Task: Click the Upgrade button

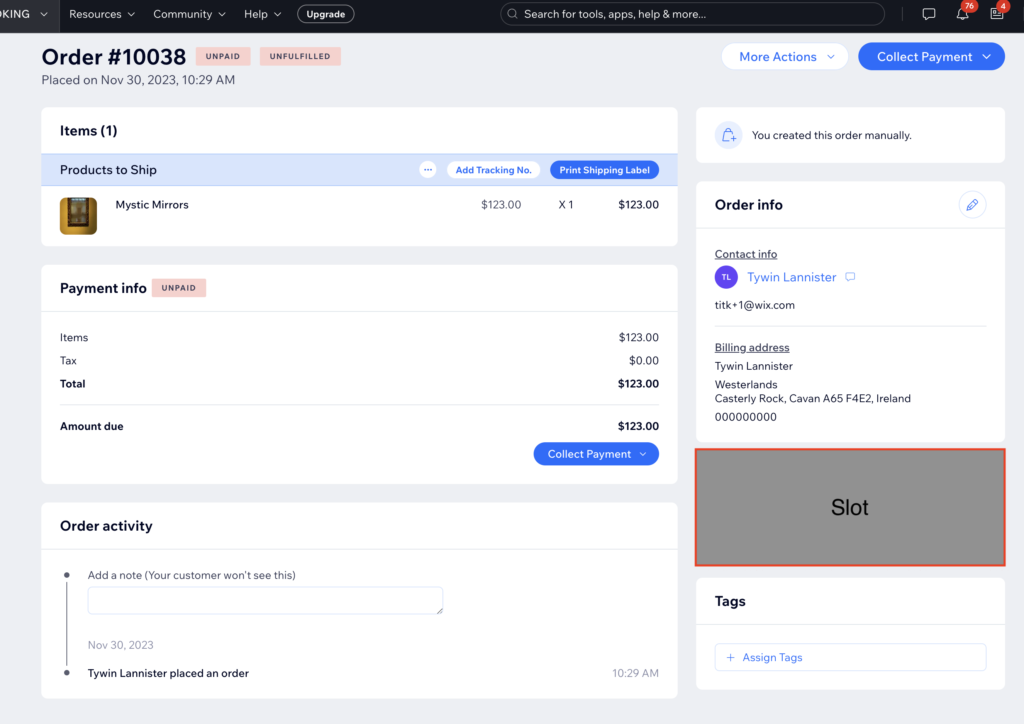Action: 325,14
